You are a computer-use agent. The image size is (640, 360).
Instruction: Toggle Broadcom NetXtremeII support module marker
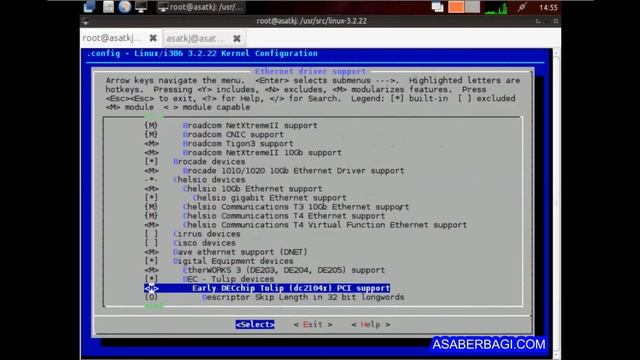151,125
